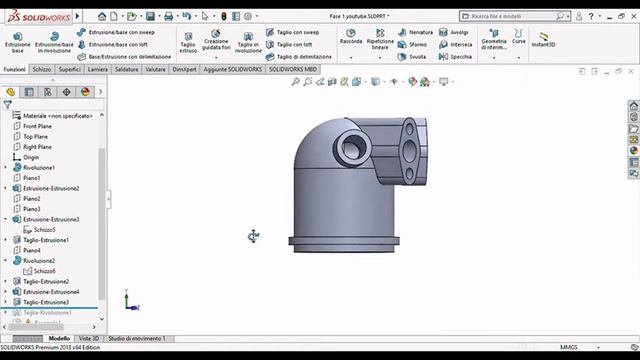
Task: Open the Viste 3D bottom tab
Action: click(89, 338)
